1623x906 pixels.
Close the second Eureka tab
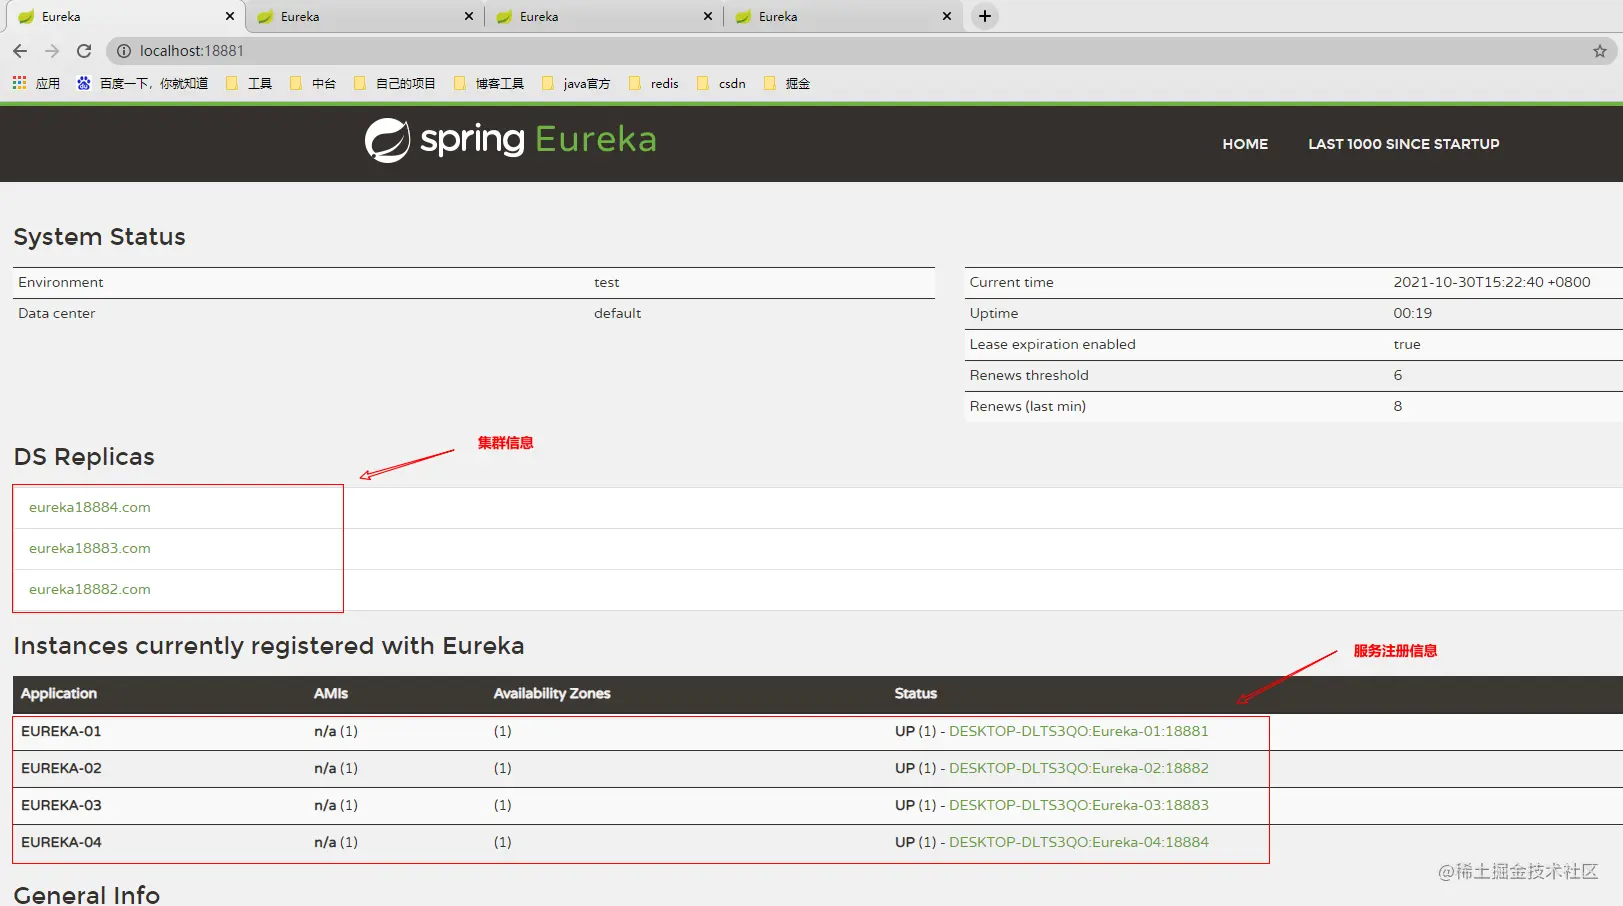(x=469, y=16)
